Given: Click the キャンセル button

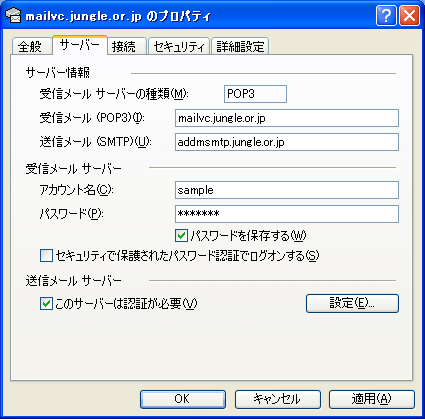Looking at the screenshot, I should (x=278, y=399).
